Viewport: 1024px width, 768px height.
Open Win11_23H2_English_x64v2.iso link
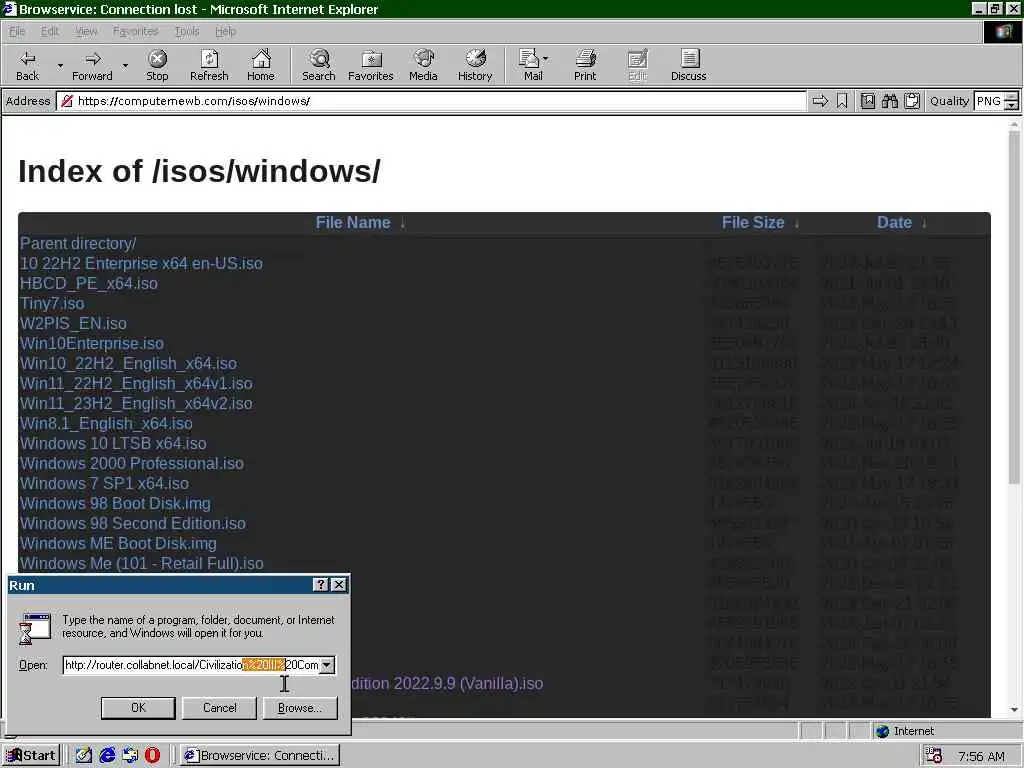pos(136,404)
